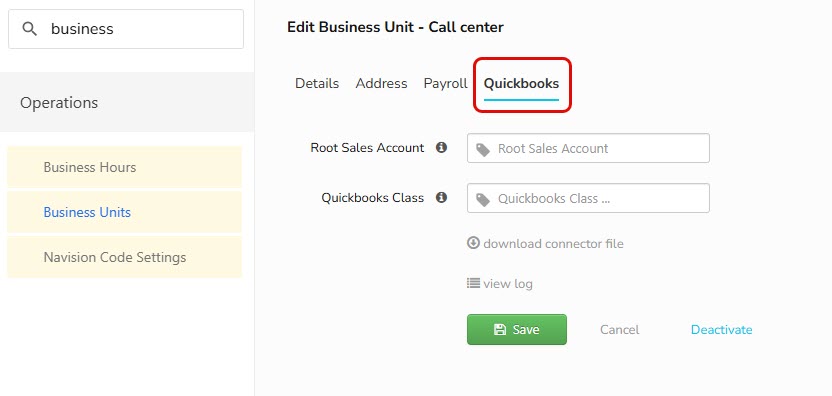Viewport: 832px width, 396px height.
Task: Cancel editing the business unit
Action: tap(619, 330)
